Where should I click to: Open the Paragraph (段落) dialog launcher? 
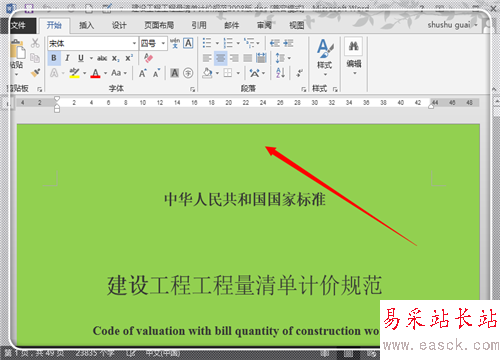[x=304, y=89]
